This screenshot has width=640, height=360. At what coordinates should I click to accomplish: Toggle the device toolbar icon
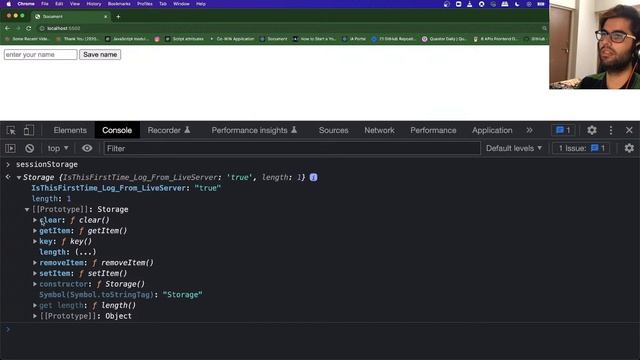pyautogui.click(x=28, y=131)
